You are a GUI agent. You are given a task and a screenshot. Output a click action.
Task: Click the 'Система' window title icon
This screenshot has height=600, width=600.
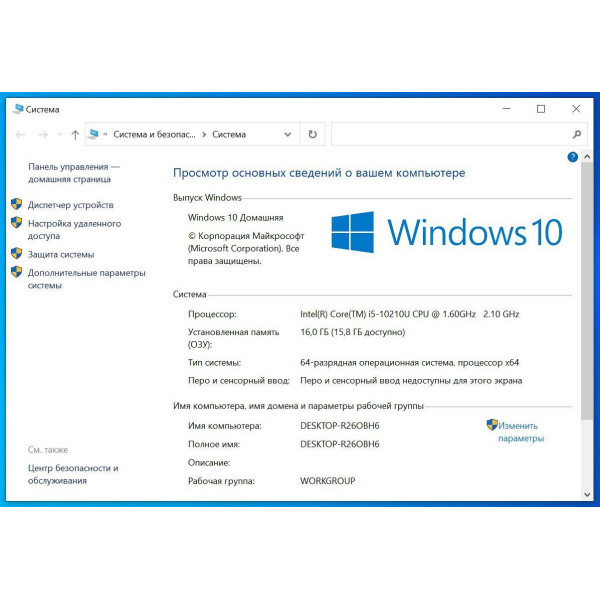[18, 109]
